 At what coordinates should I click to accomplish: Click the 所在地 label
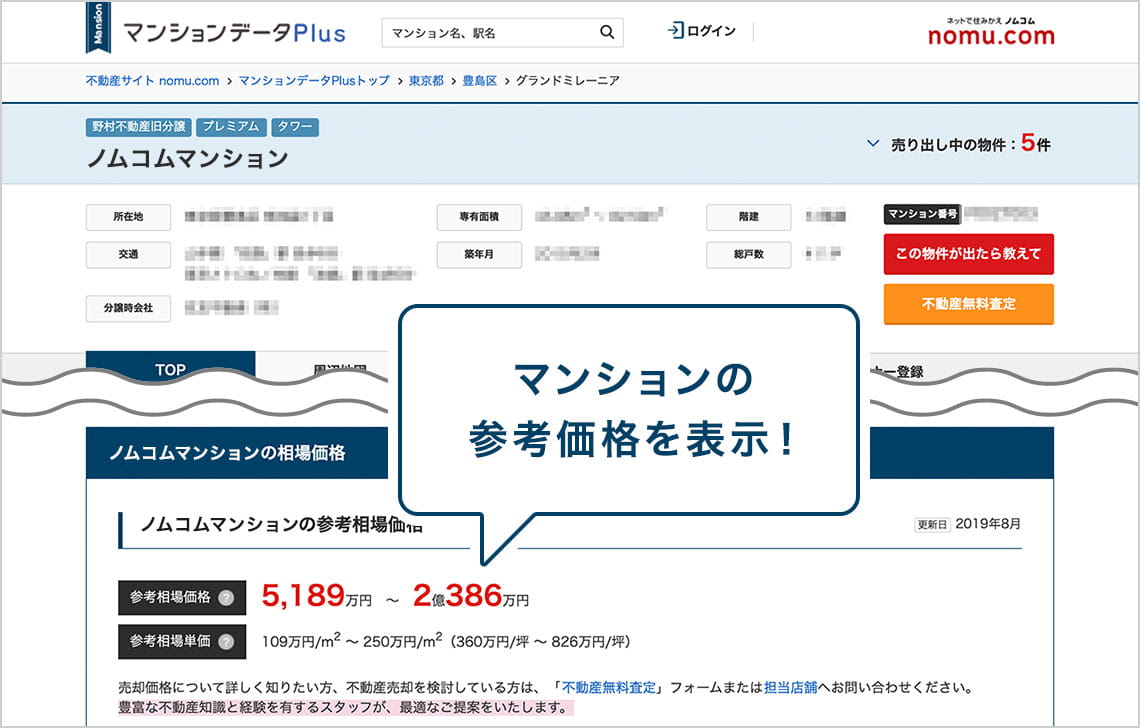(x=129, y=217)
